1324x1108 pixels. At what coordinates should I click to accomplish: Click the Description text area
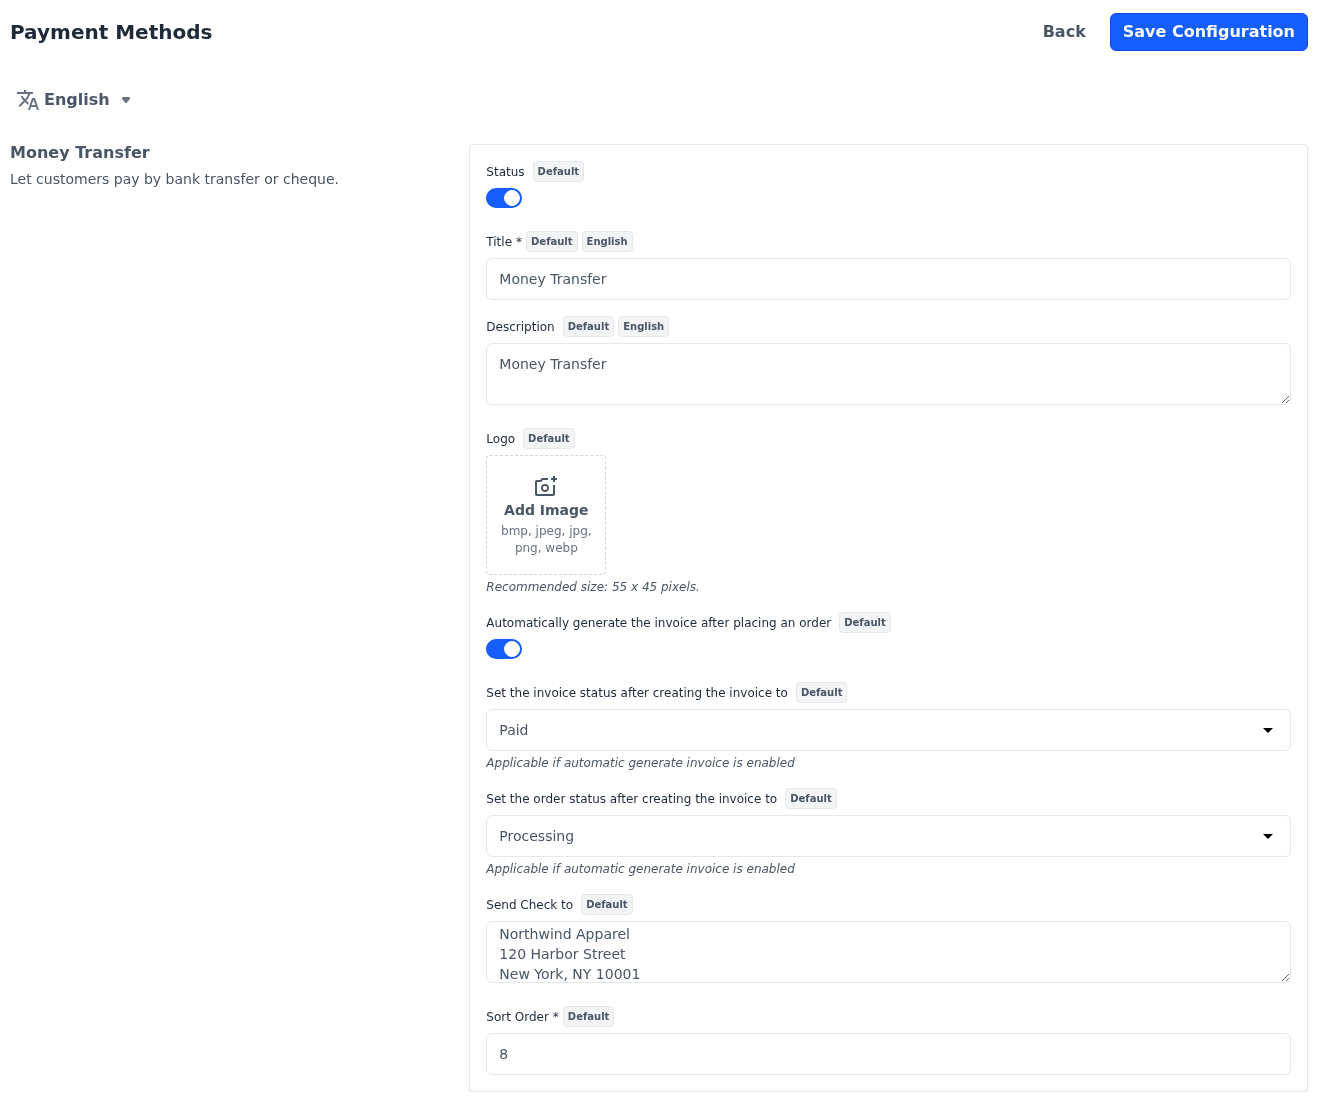pos(888,374)
